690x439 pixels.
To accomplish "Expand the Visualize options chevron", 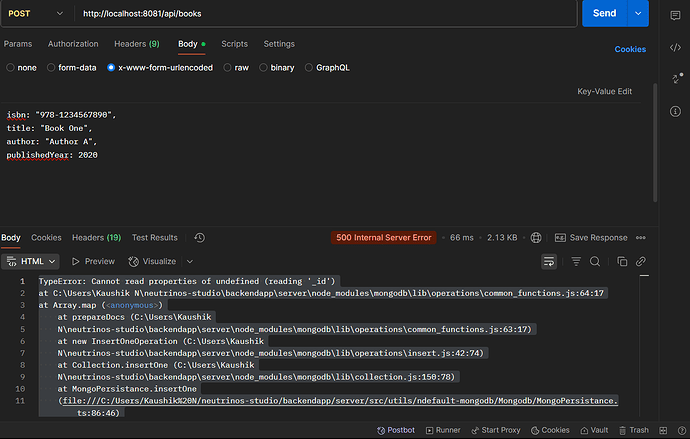I will point(190,262).
